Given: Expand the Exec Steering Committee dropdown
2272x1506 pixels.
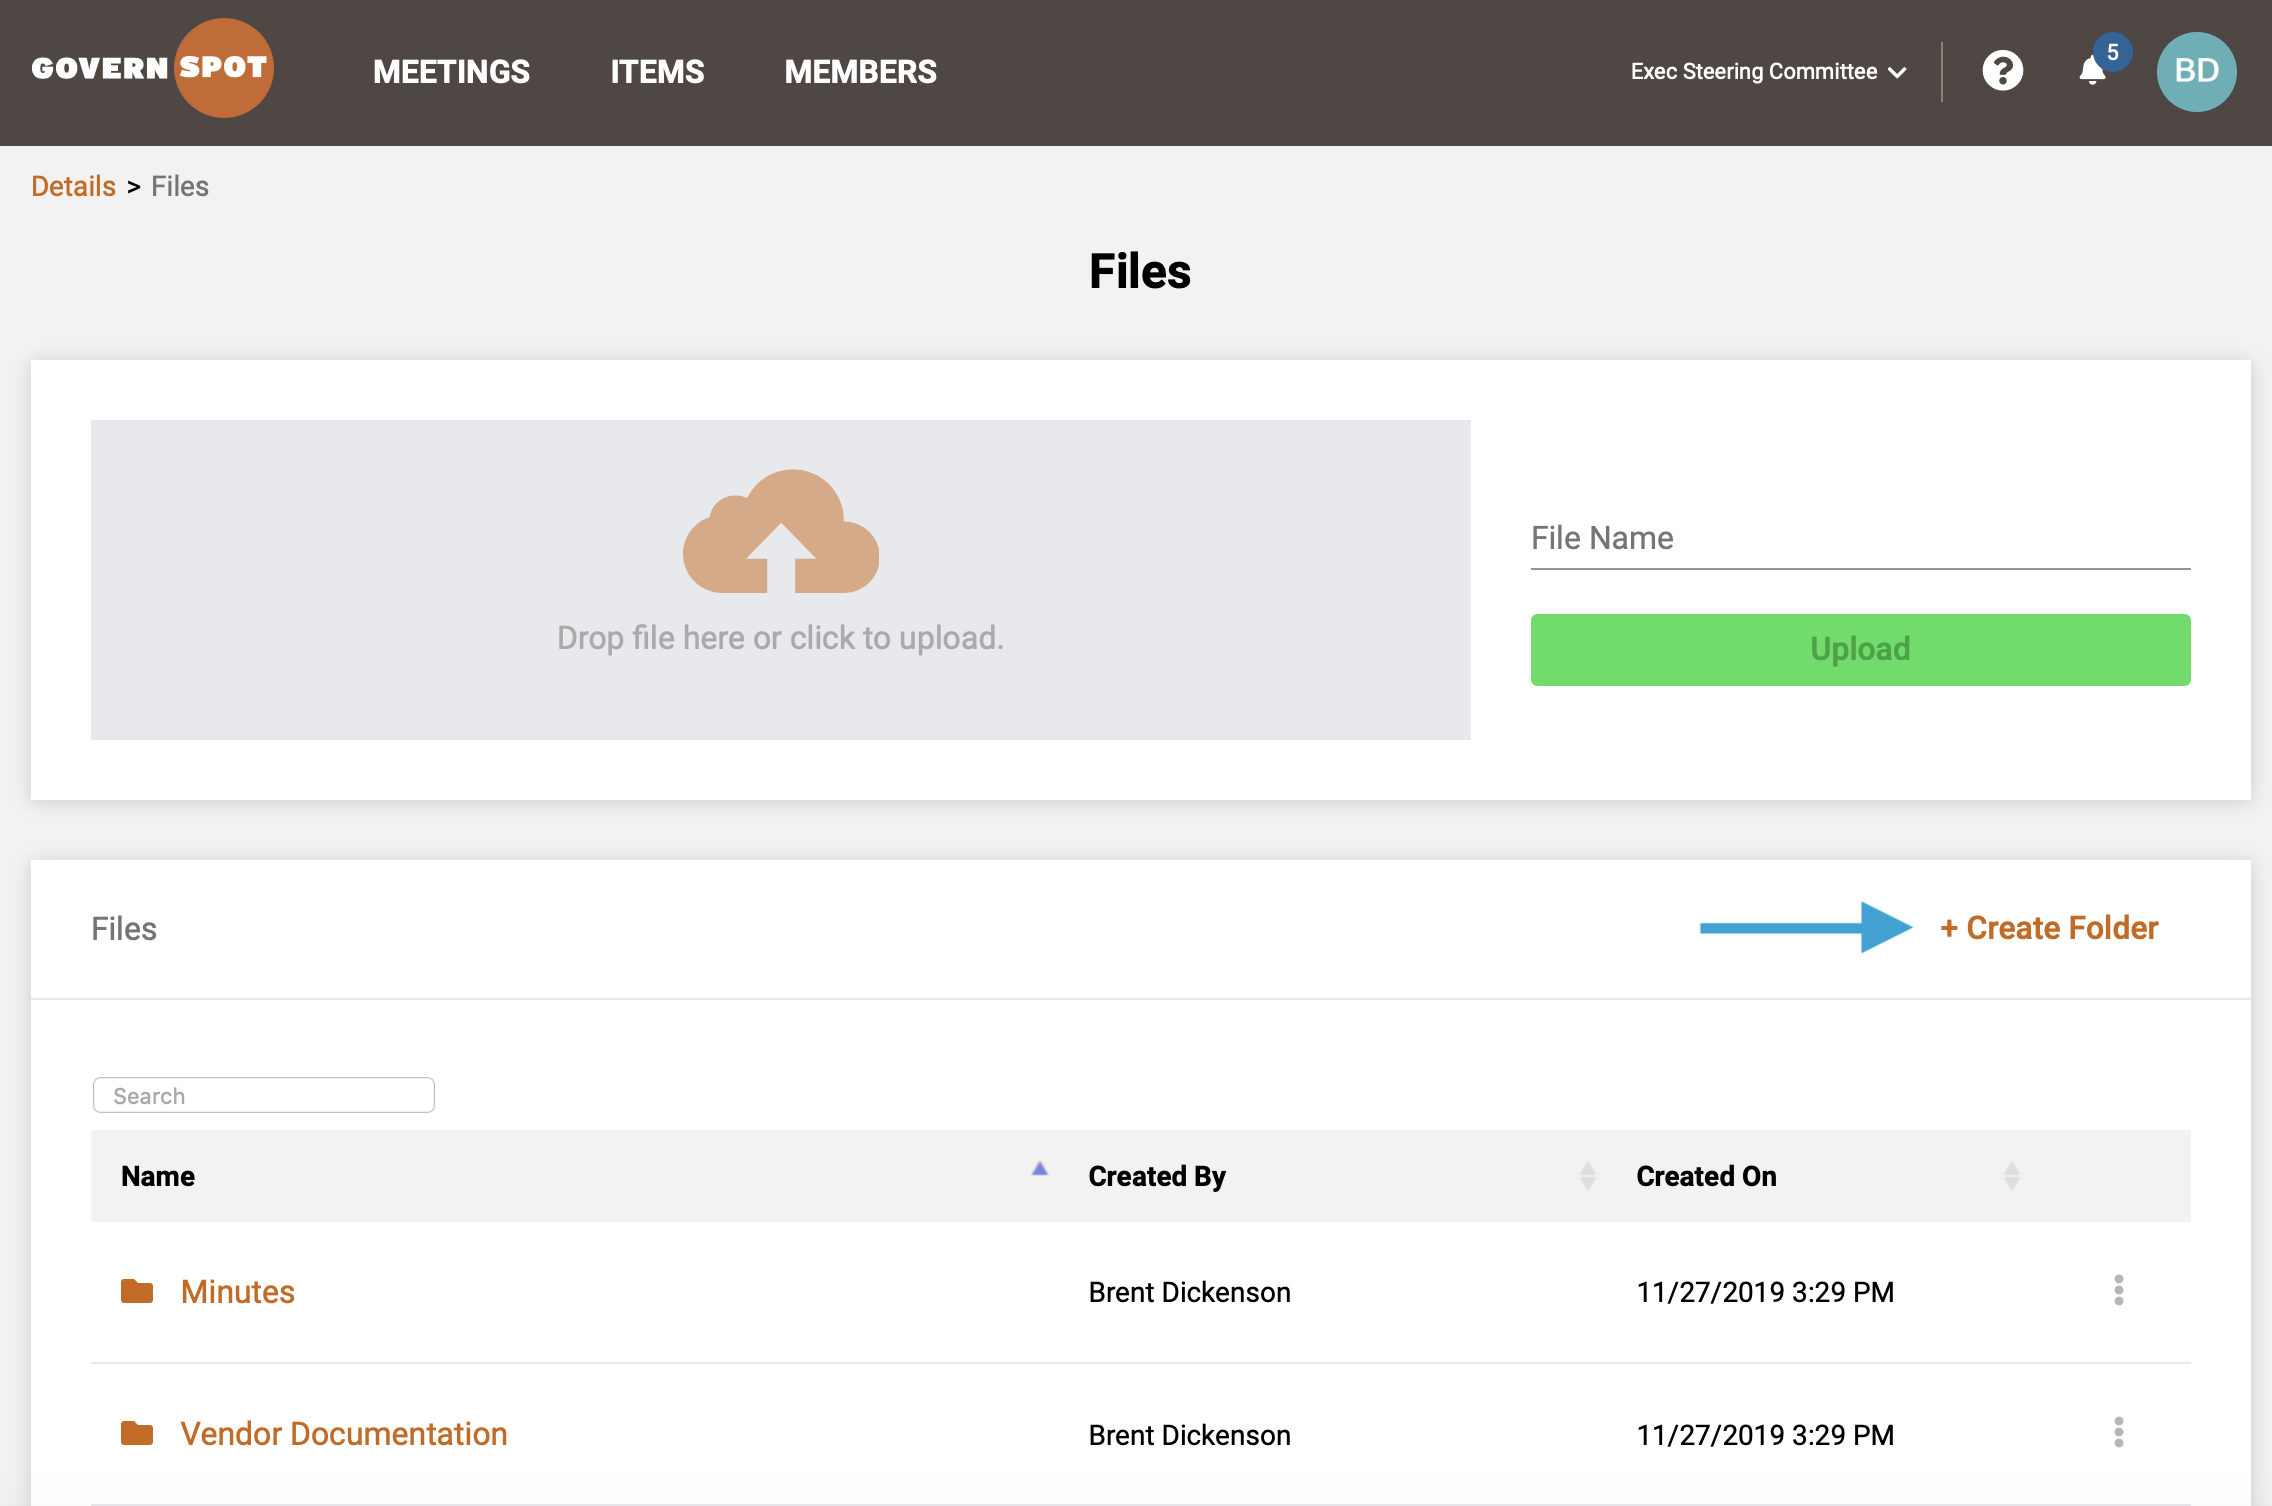Looking at the screenshot, I should pyautogui.click(x=1768, y=72).
